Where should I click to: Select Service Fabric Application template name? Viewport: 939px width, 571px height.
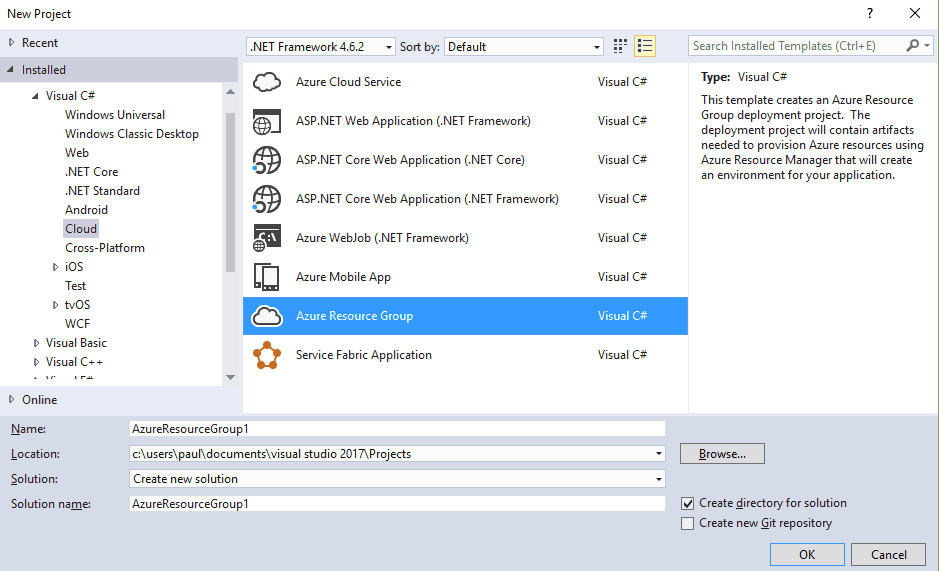(364, 355)
